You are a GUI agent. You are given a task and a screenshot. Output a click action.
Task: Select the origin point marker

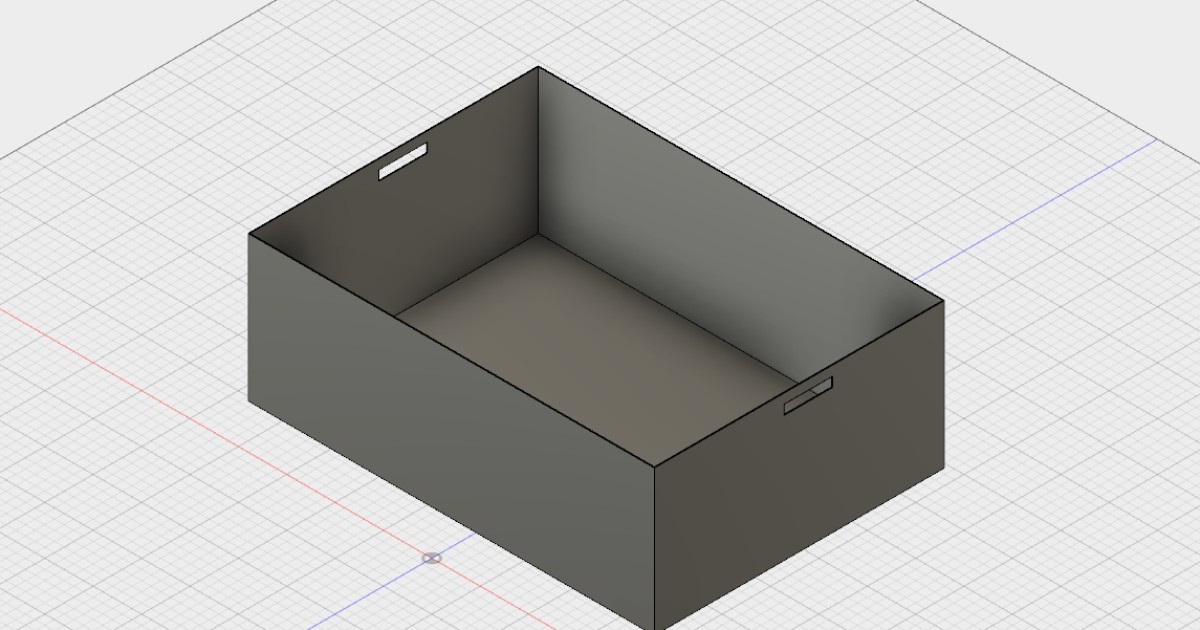click(x=430, y=557)
